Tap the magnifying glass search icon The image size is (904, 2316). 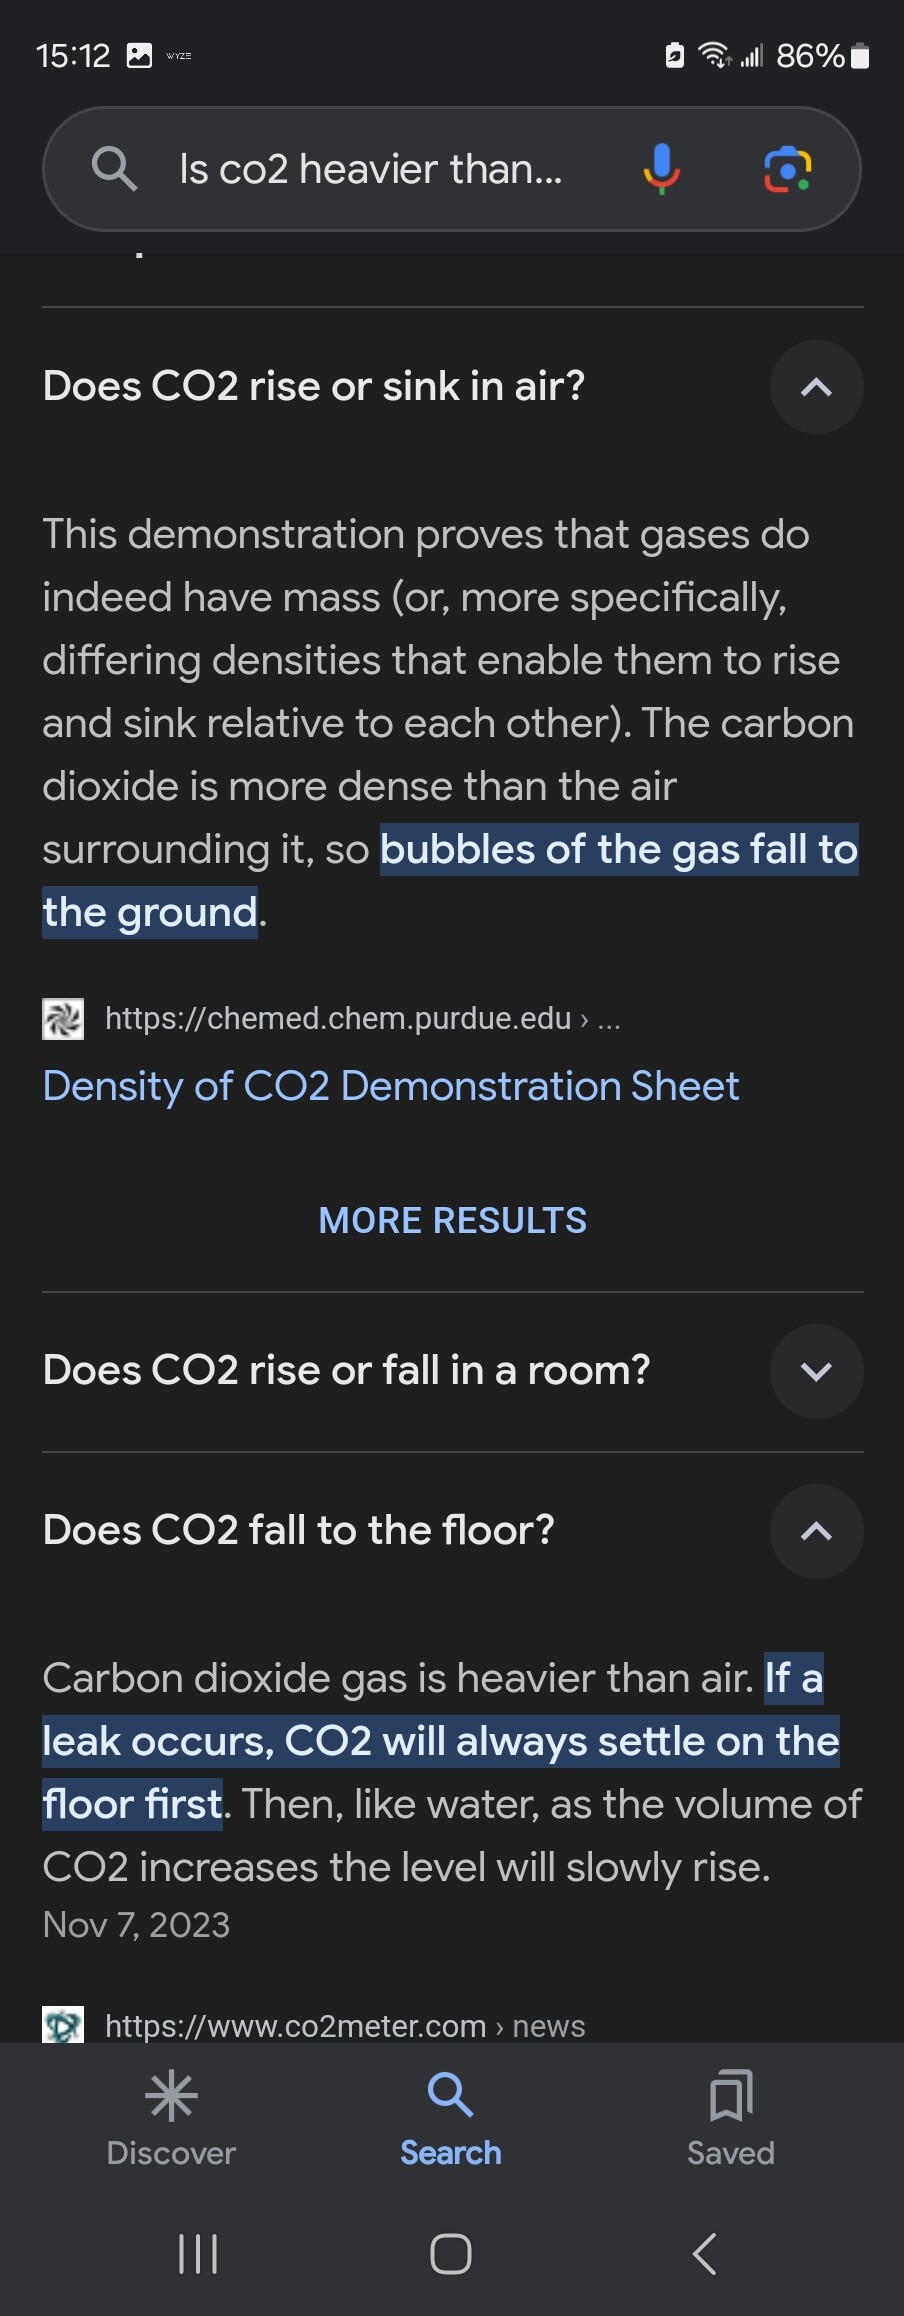114,169
